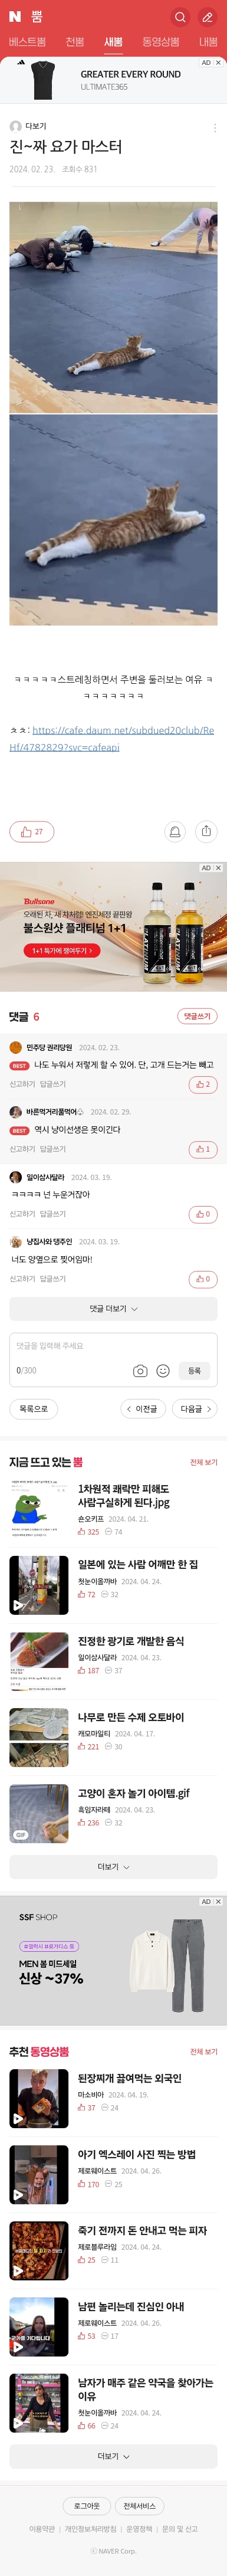Close the Bullsone ad banner
The image size is (227, 2576).
[218, 868]
